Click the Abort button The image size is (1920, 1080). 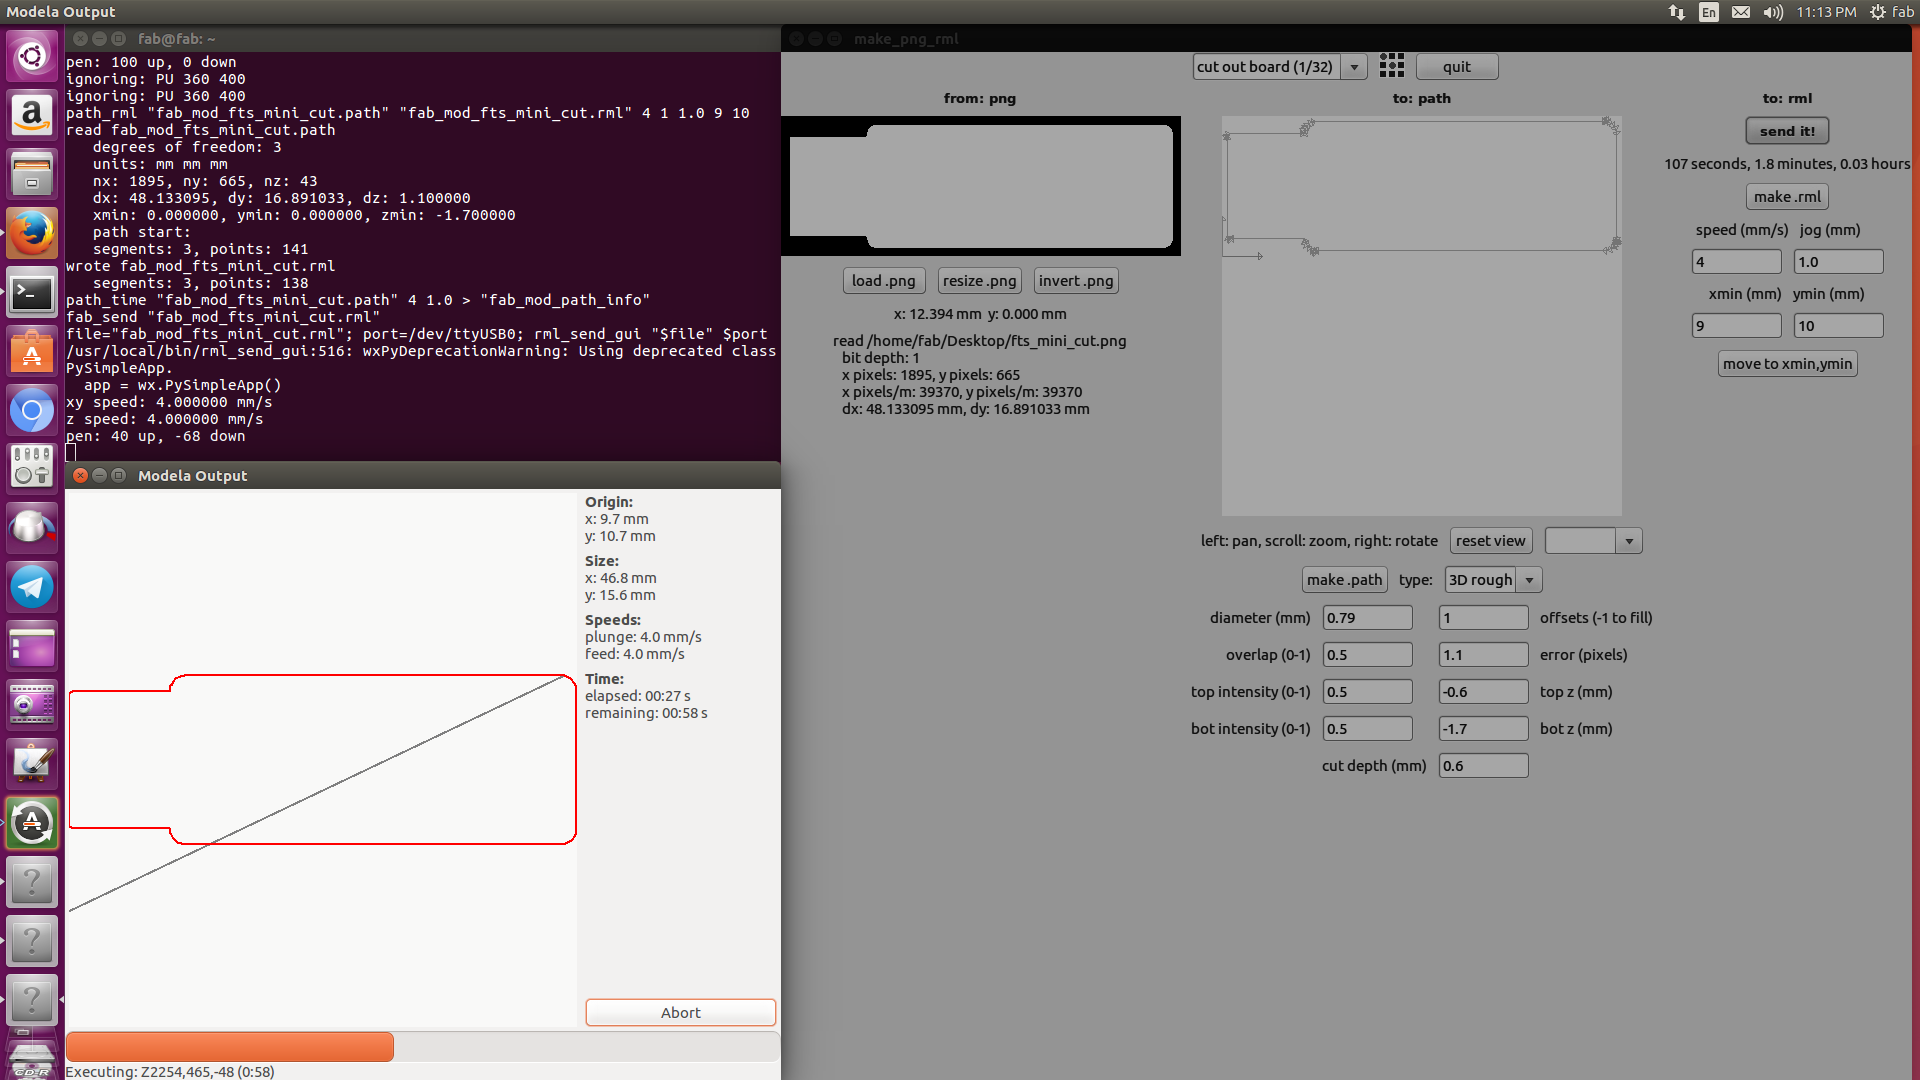680,1012
